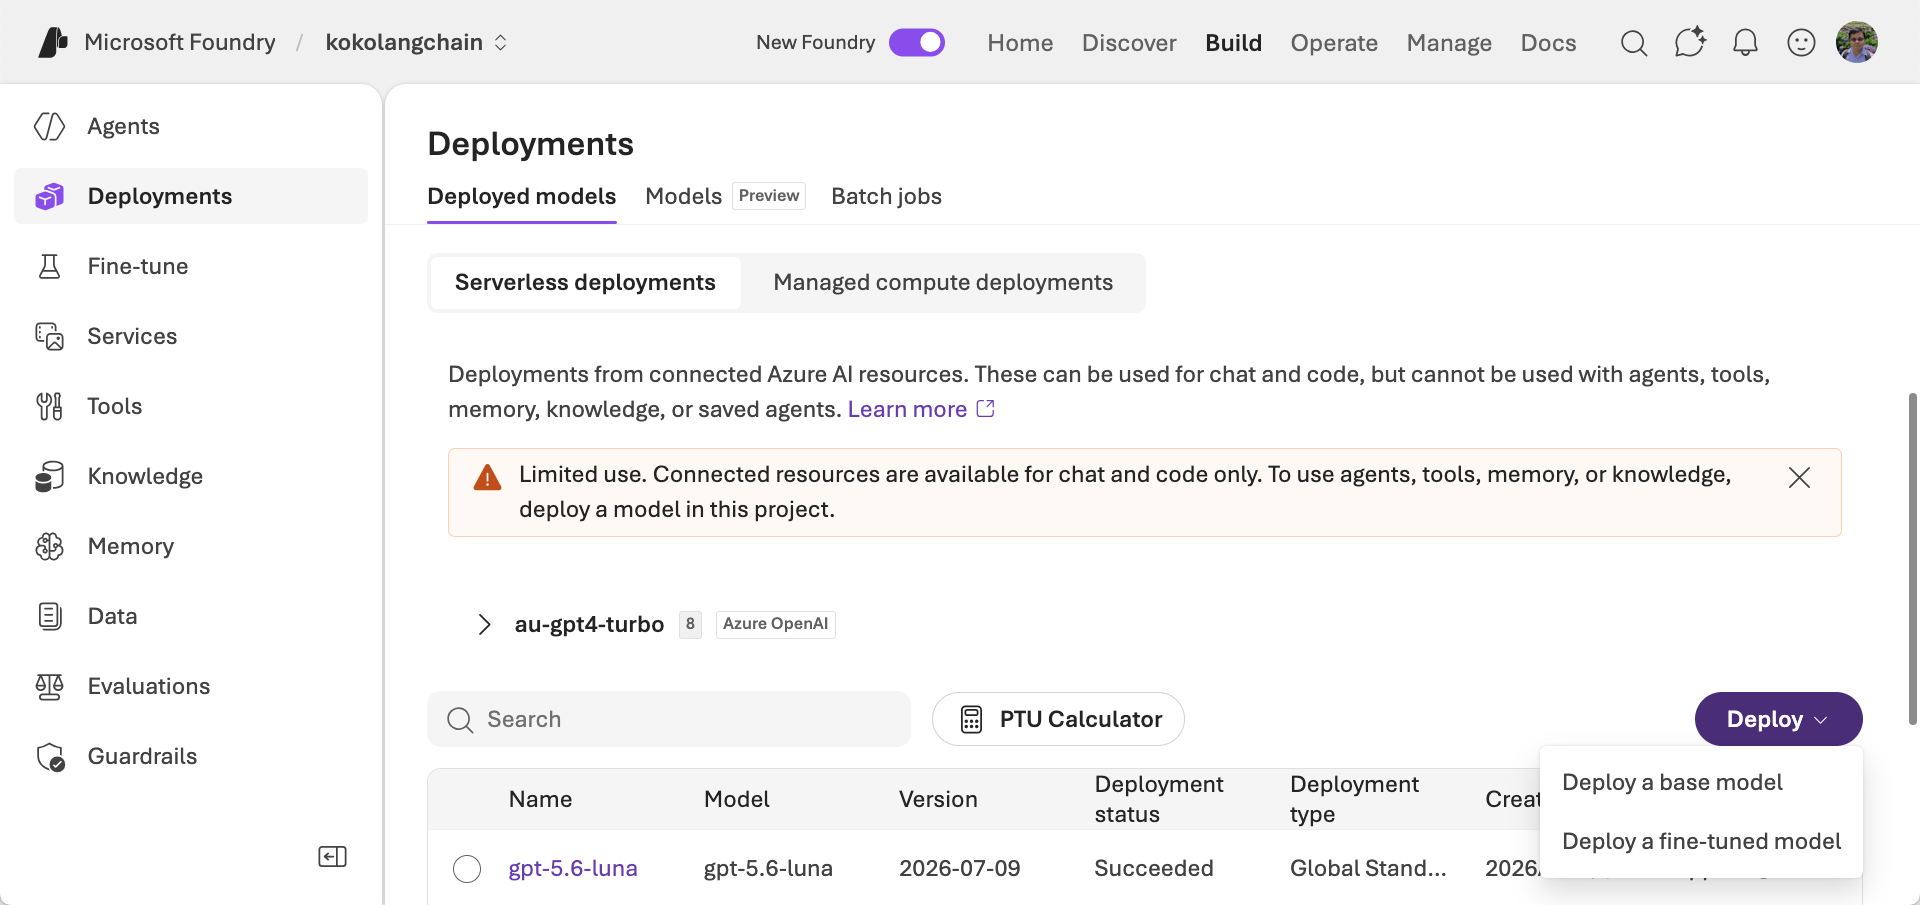Collapse the sidebar with the panel icon

tap(332, 856)
